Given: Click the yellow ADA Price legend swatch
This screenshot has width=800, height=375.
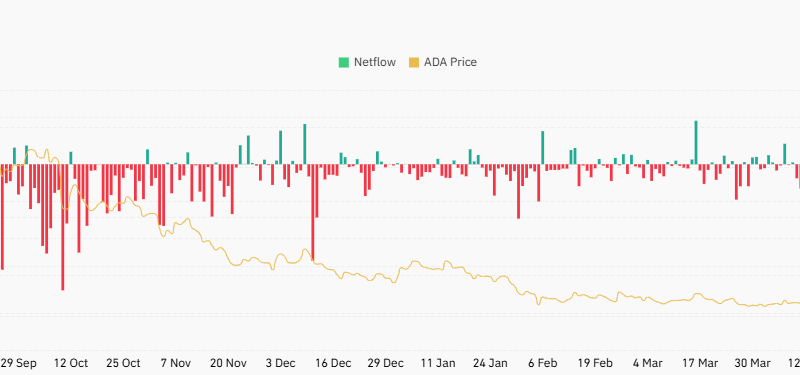Looking at the screenshot, I should pos(414,63).
